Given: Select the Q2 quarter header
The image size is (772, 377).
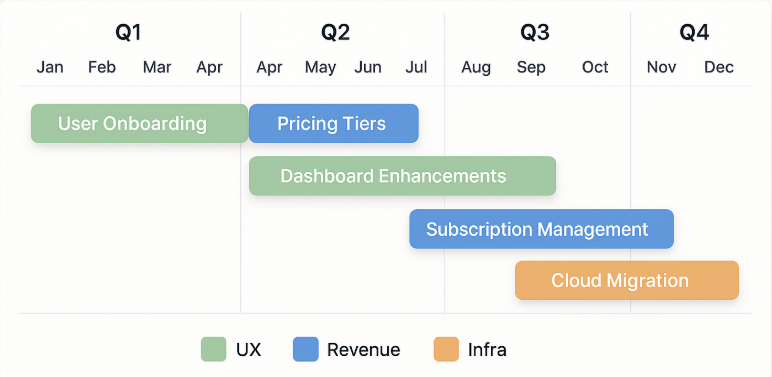Looking at the screenshot, I should [335, 32].
